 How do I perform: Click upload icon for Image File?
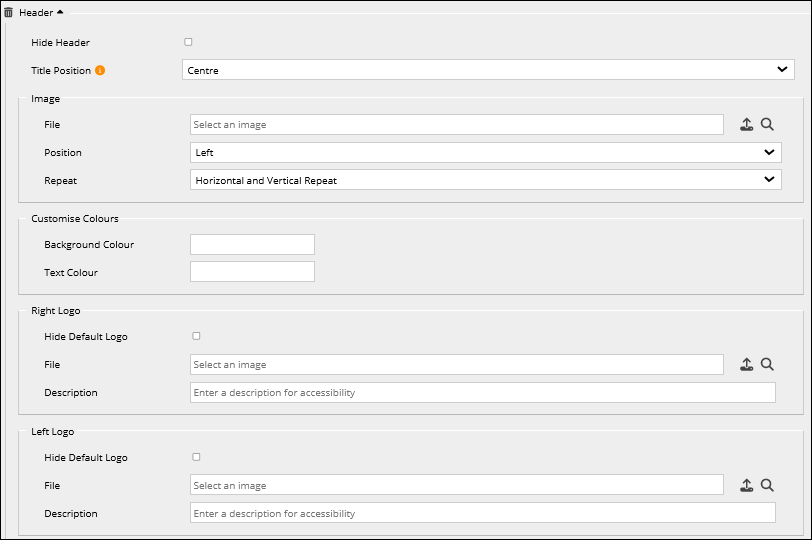[x=746, y=125]
